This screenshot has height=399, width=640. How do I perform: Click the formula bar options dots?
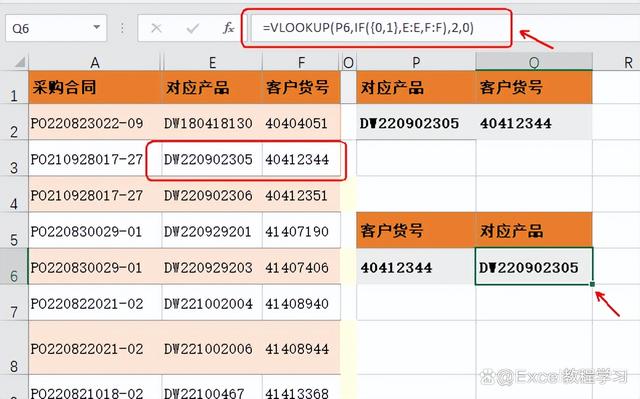click(x=122, y=28)
